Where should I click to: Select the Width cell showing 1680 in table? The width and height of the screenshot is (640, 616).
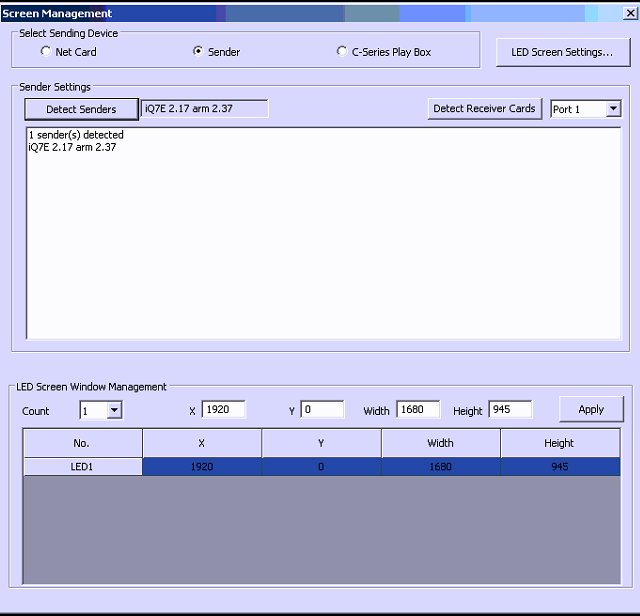click(x=440, y=467)
